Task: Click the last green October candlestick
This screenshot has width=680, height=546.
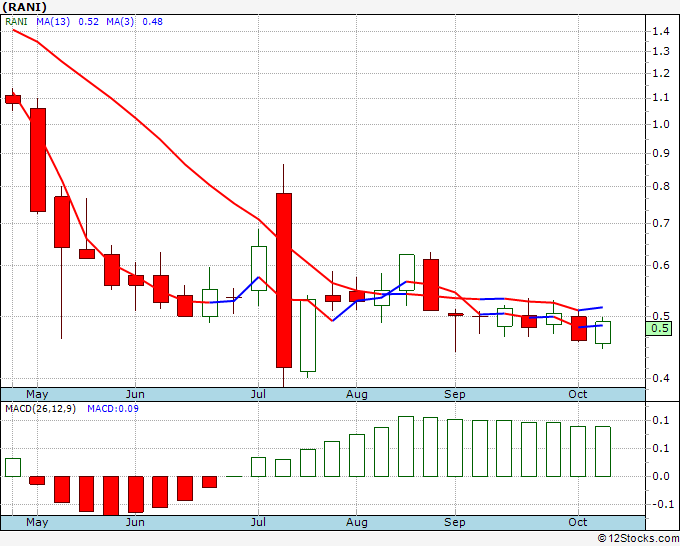Action: [603, 332]
